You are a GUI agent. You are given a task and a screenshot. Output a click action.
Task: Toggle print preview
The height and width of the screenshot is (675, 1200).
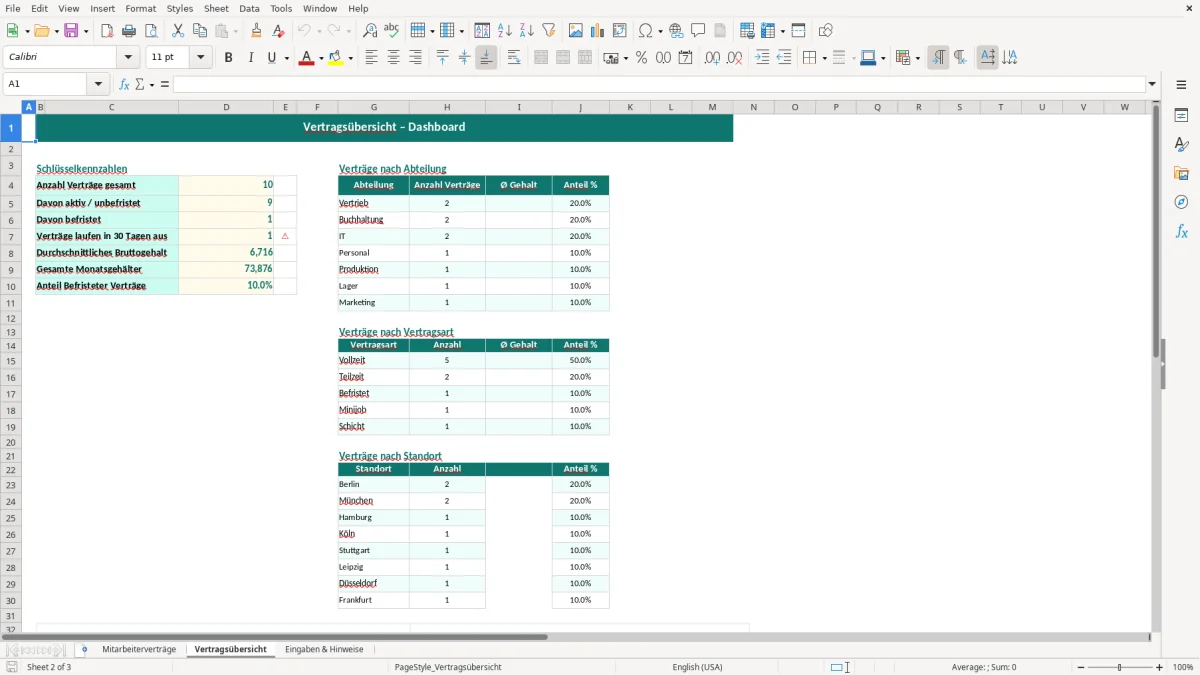[151, 31]
